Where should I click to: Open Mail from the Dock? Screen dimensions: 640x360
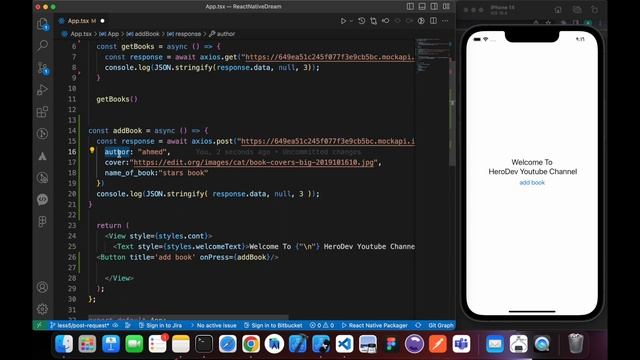[495, 344]
